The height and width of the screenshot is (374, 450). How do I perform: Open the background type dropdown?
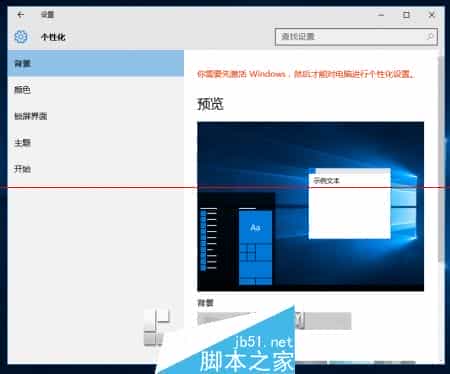tap(274, 321)
